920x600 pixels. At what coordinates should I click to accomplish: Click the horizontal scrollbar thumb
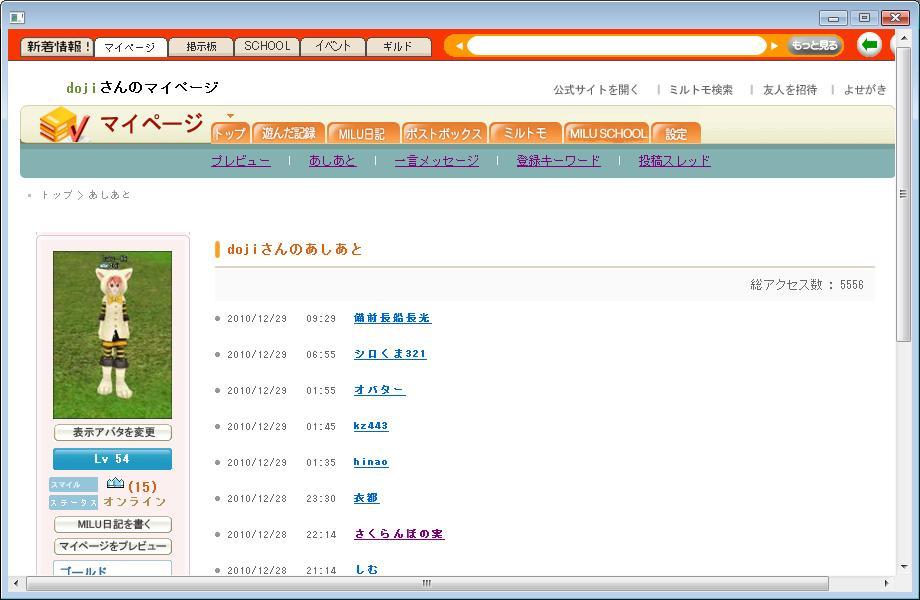(426, 583)
